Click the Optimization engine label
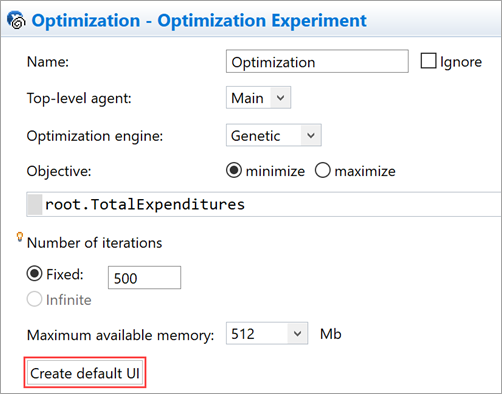 pyautogui.click(x=95, y=136)
